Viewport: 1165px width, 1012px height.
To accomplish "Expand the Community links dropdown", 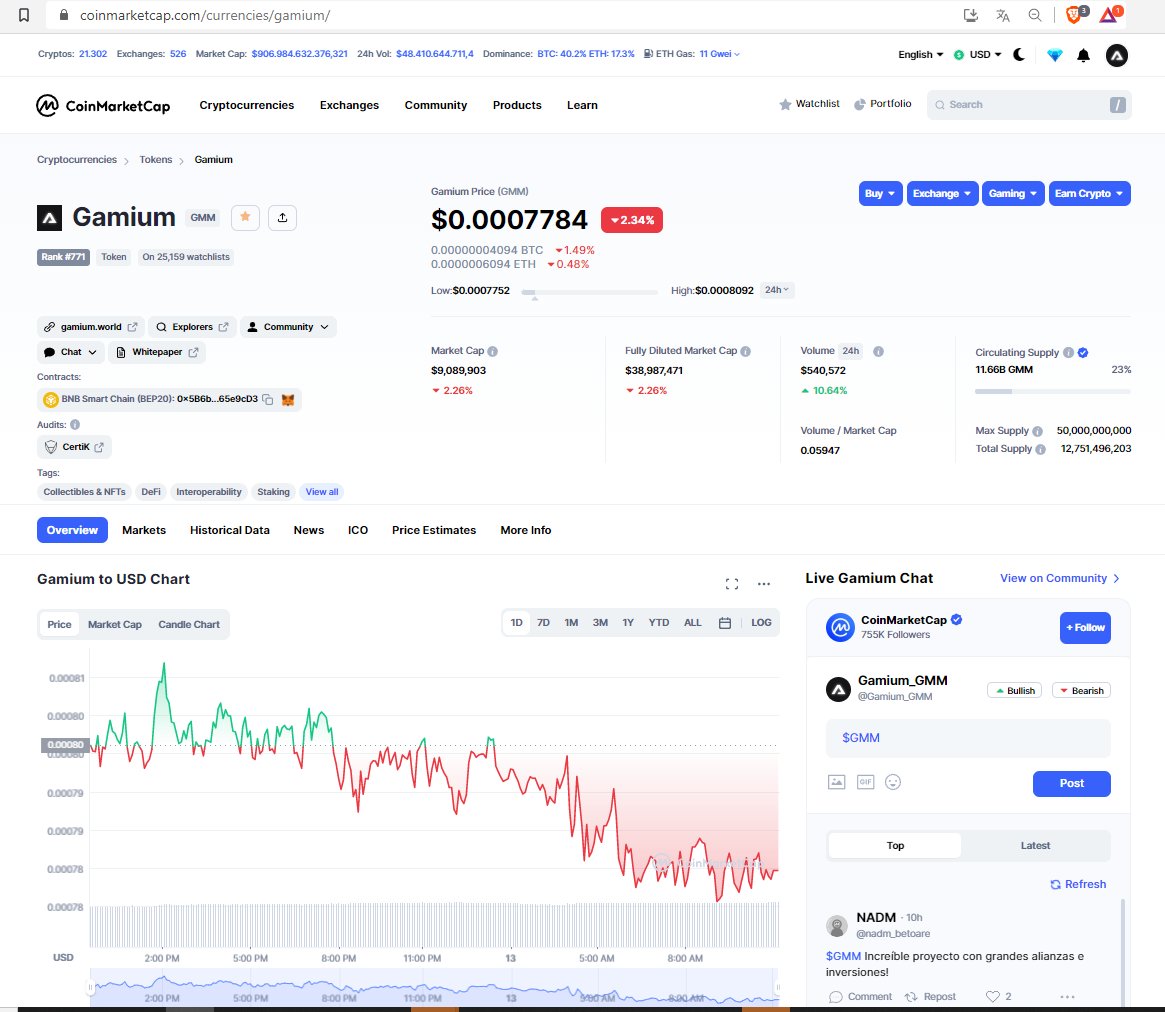I will 288,327.
